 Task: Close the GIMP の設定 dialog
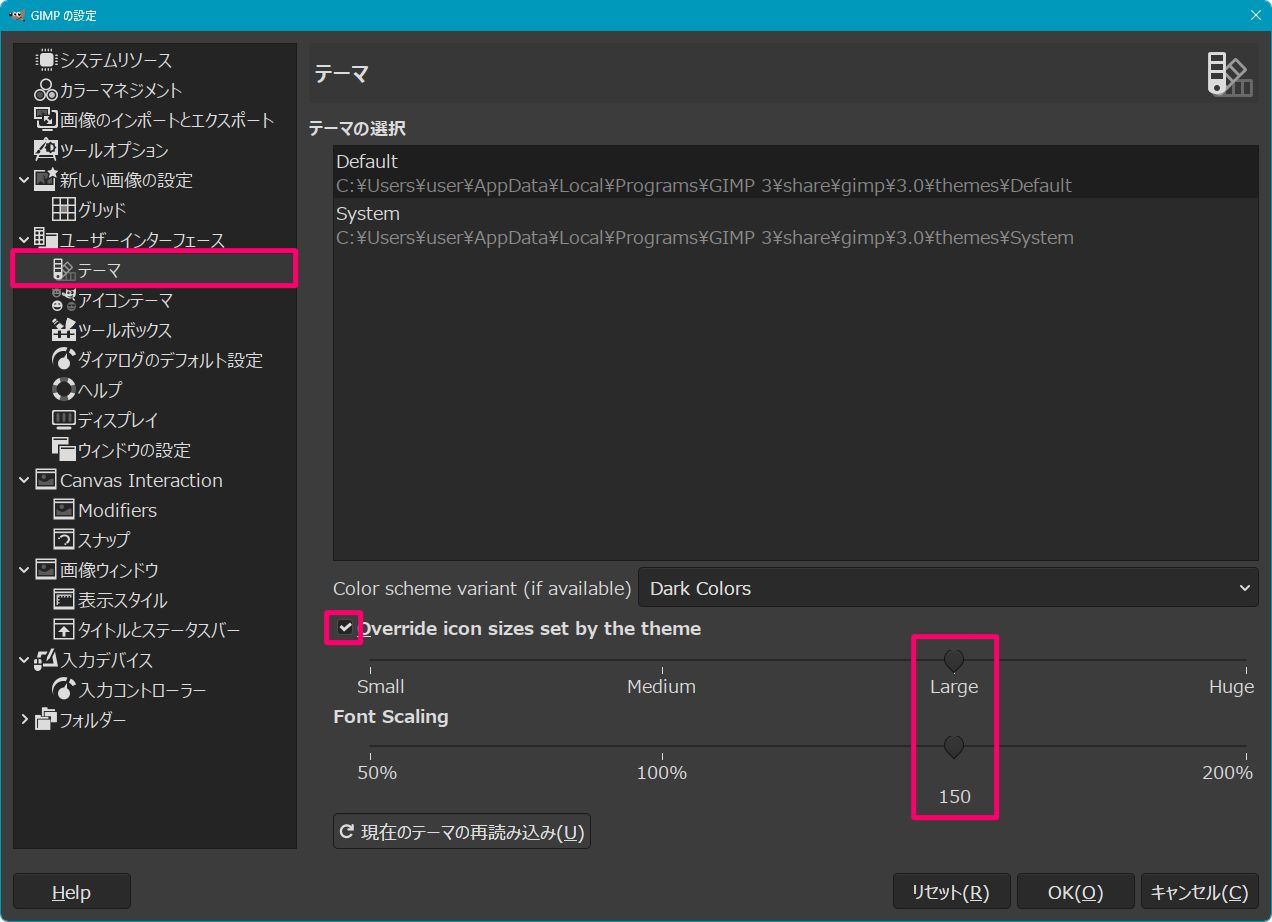tap(1256, 15)
